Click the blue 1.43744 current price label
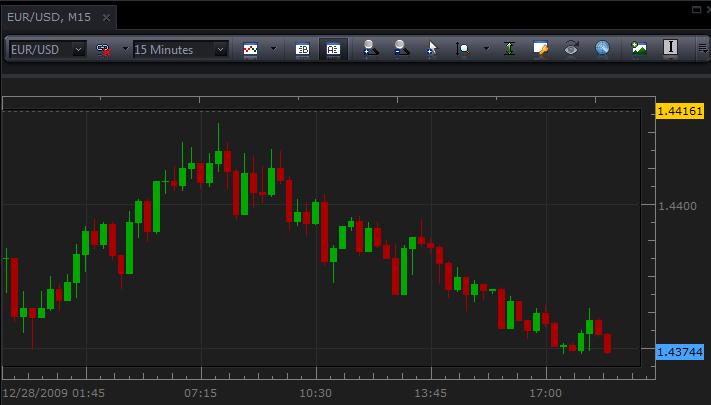Screen dimensions: 711x405 (x=680, y=352)
